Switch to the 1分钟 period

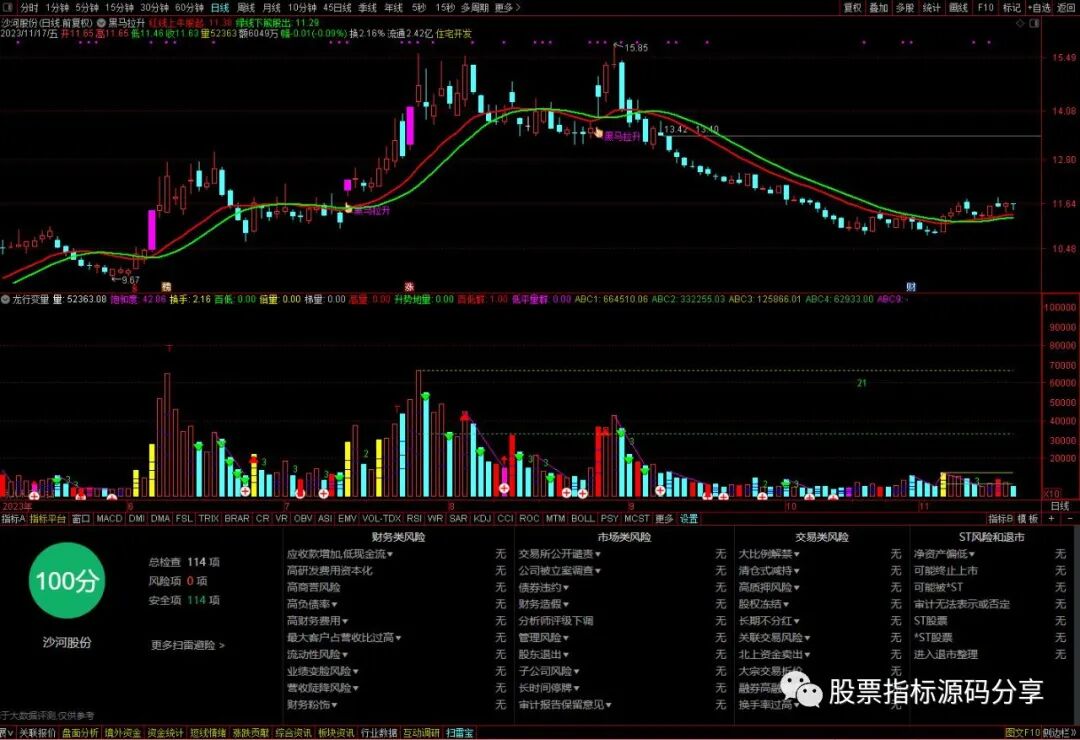pyautogui.click(x=57, y=8)
